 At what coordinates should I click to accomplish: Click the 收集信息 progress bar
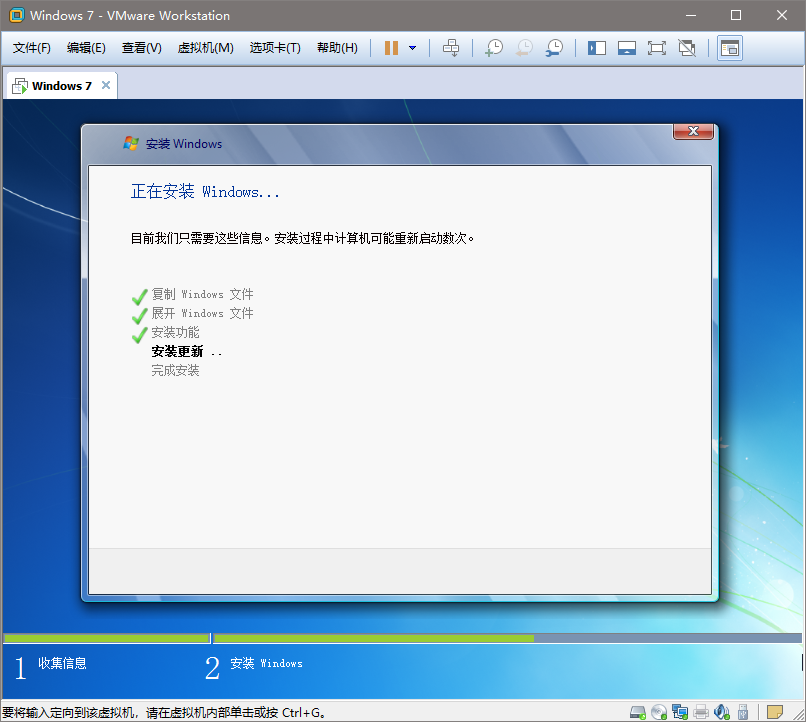[107, 638]
